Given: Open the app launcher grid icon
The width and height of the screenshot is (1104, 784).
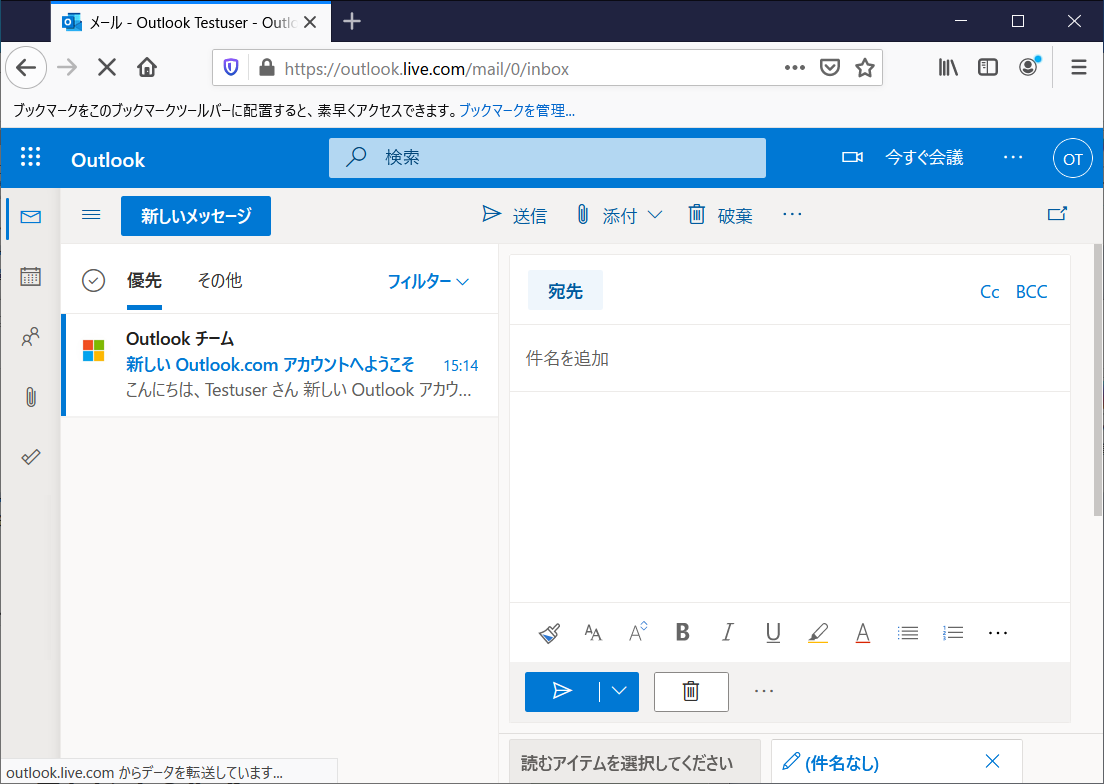Looking at the screenshot, I should (31, 157).
